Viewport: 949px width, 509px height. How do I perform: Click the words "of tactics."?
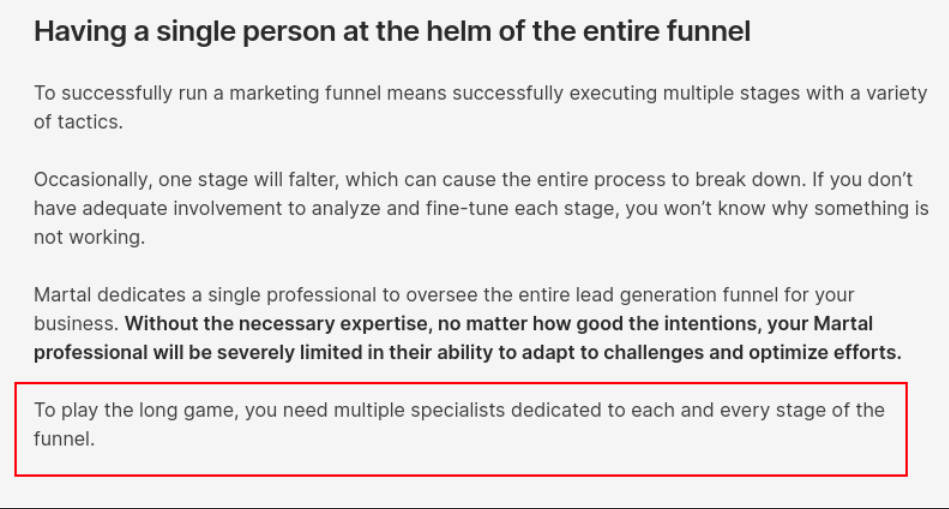click(x=78, y=122)
